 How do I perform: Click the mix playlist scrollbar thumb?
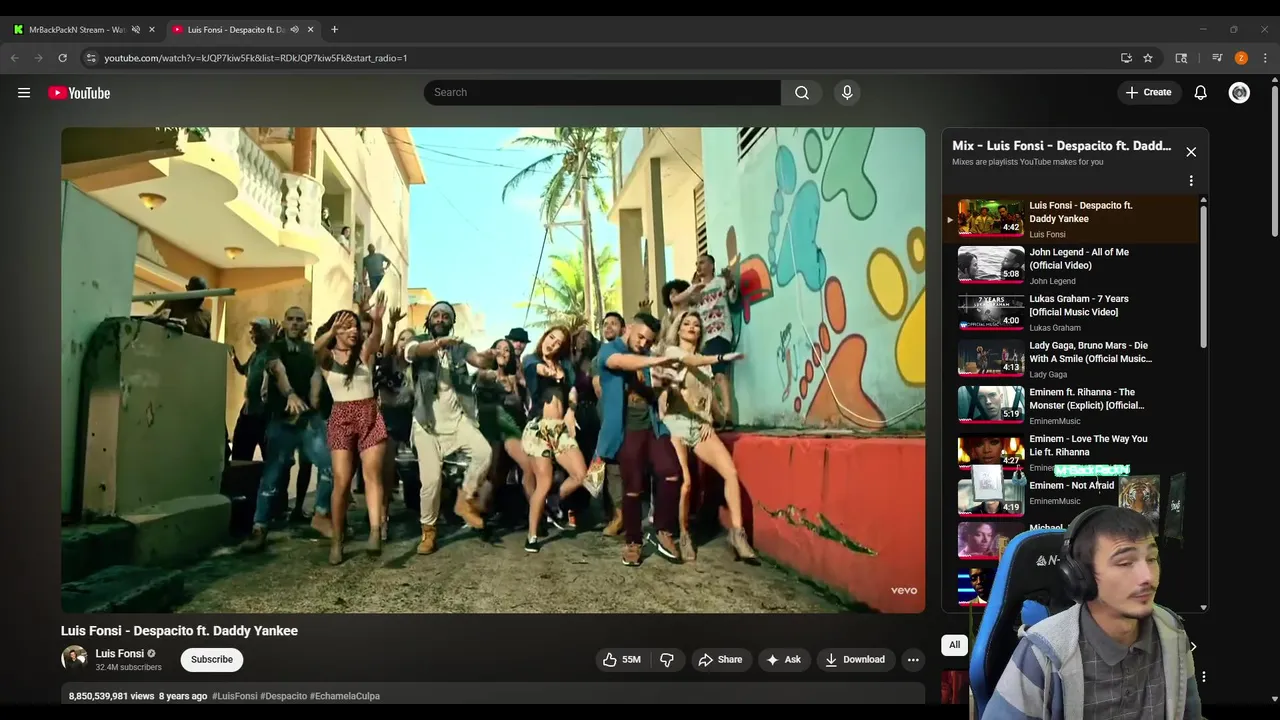[1203, 277]
